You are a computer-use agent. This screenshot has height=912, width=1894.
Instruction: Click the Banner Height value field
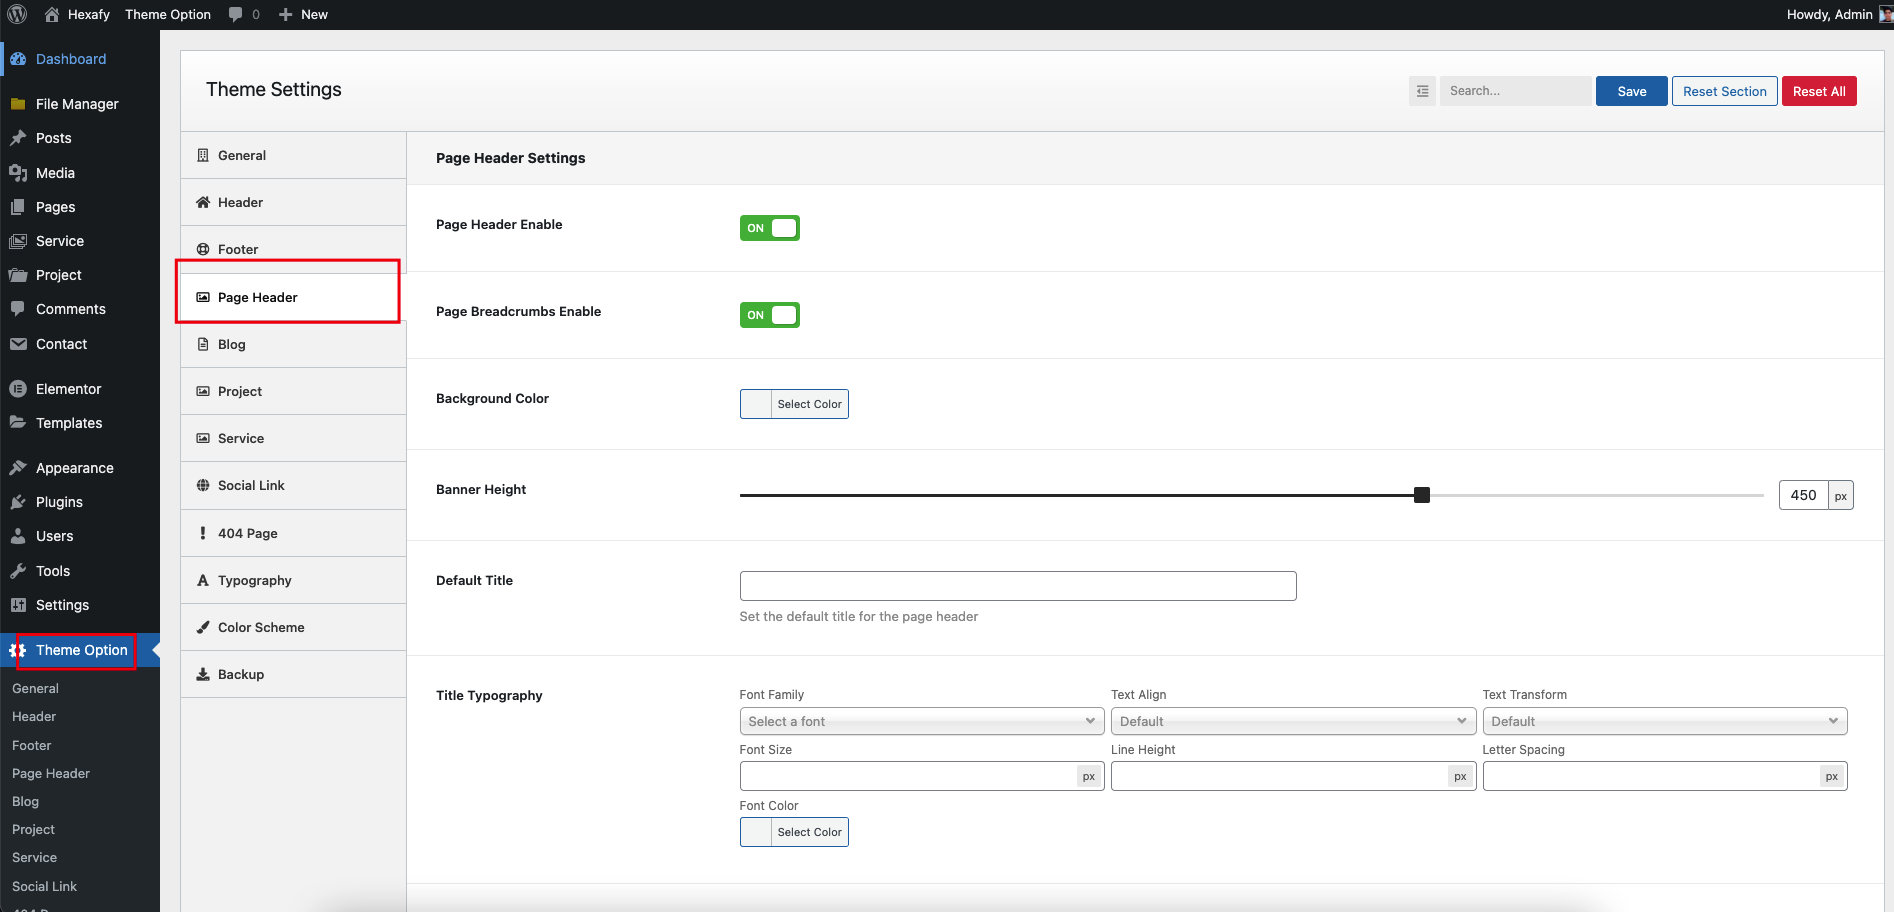tap(1803, 495)
